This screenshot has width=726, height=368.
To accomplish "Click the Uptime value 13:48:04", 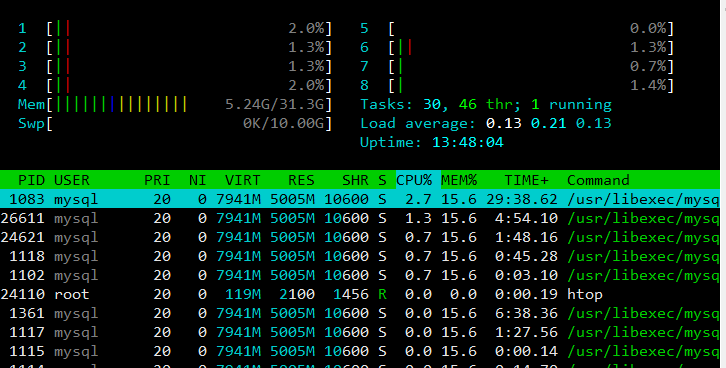I will click(468, 142).
